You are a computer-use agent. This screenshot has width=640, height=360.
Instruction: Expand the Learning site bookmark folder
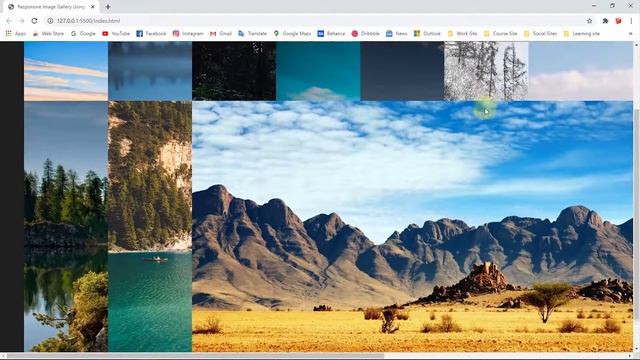click(x=582, y=33)
